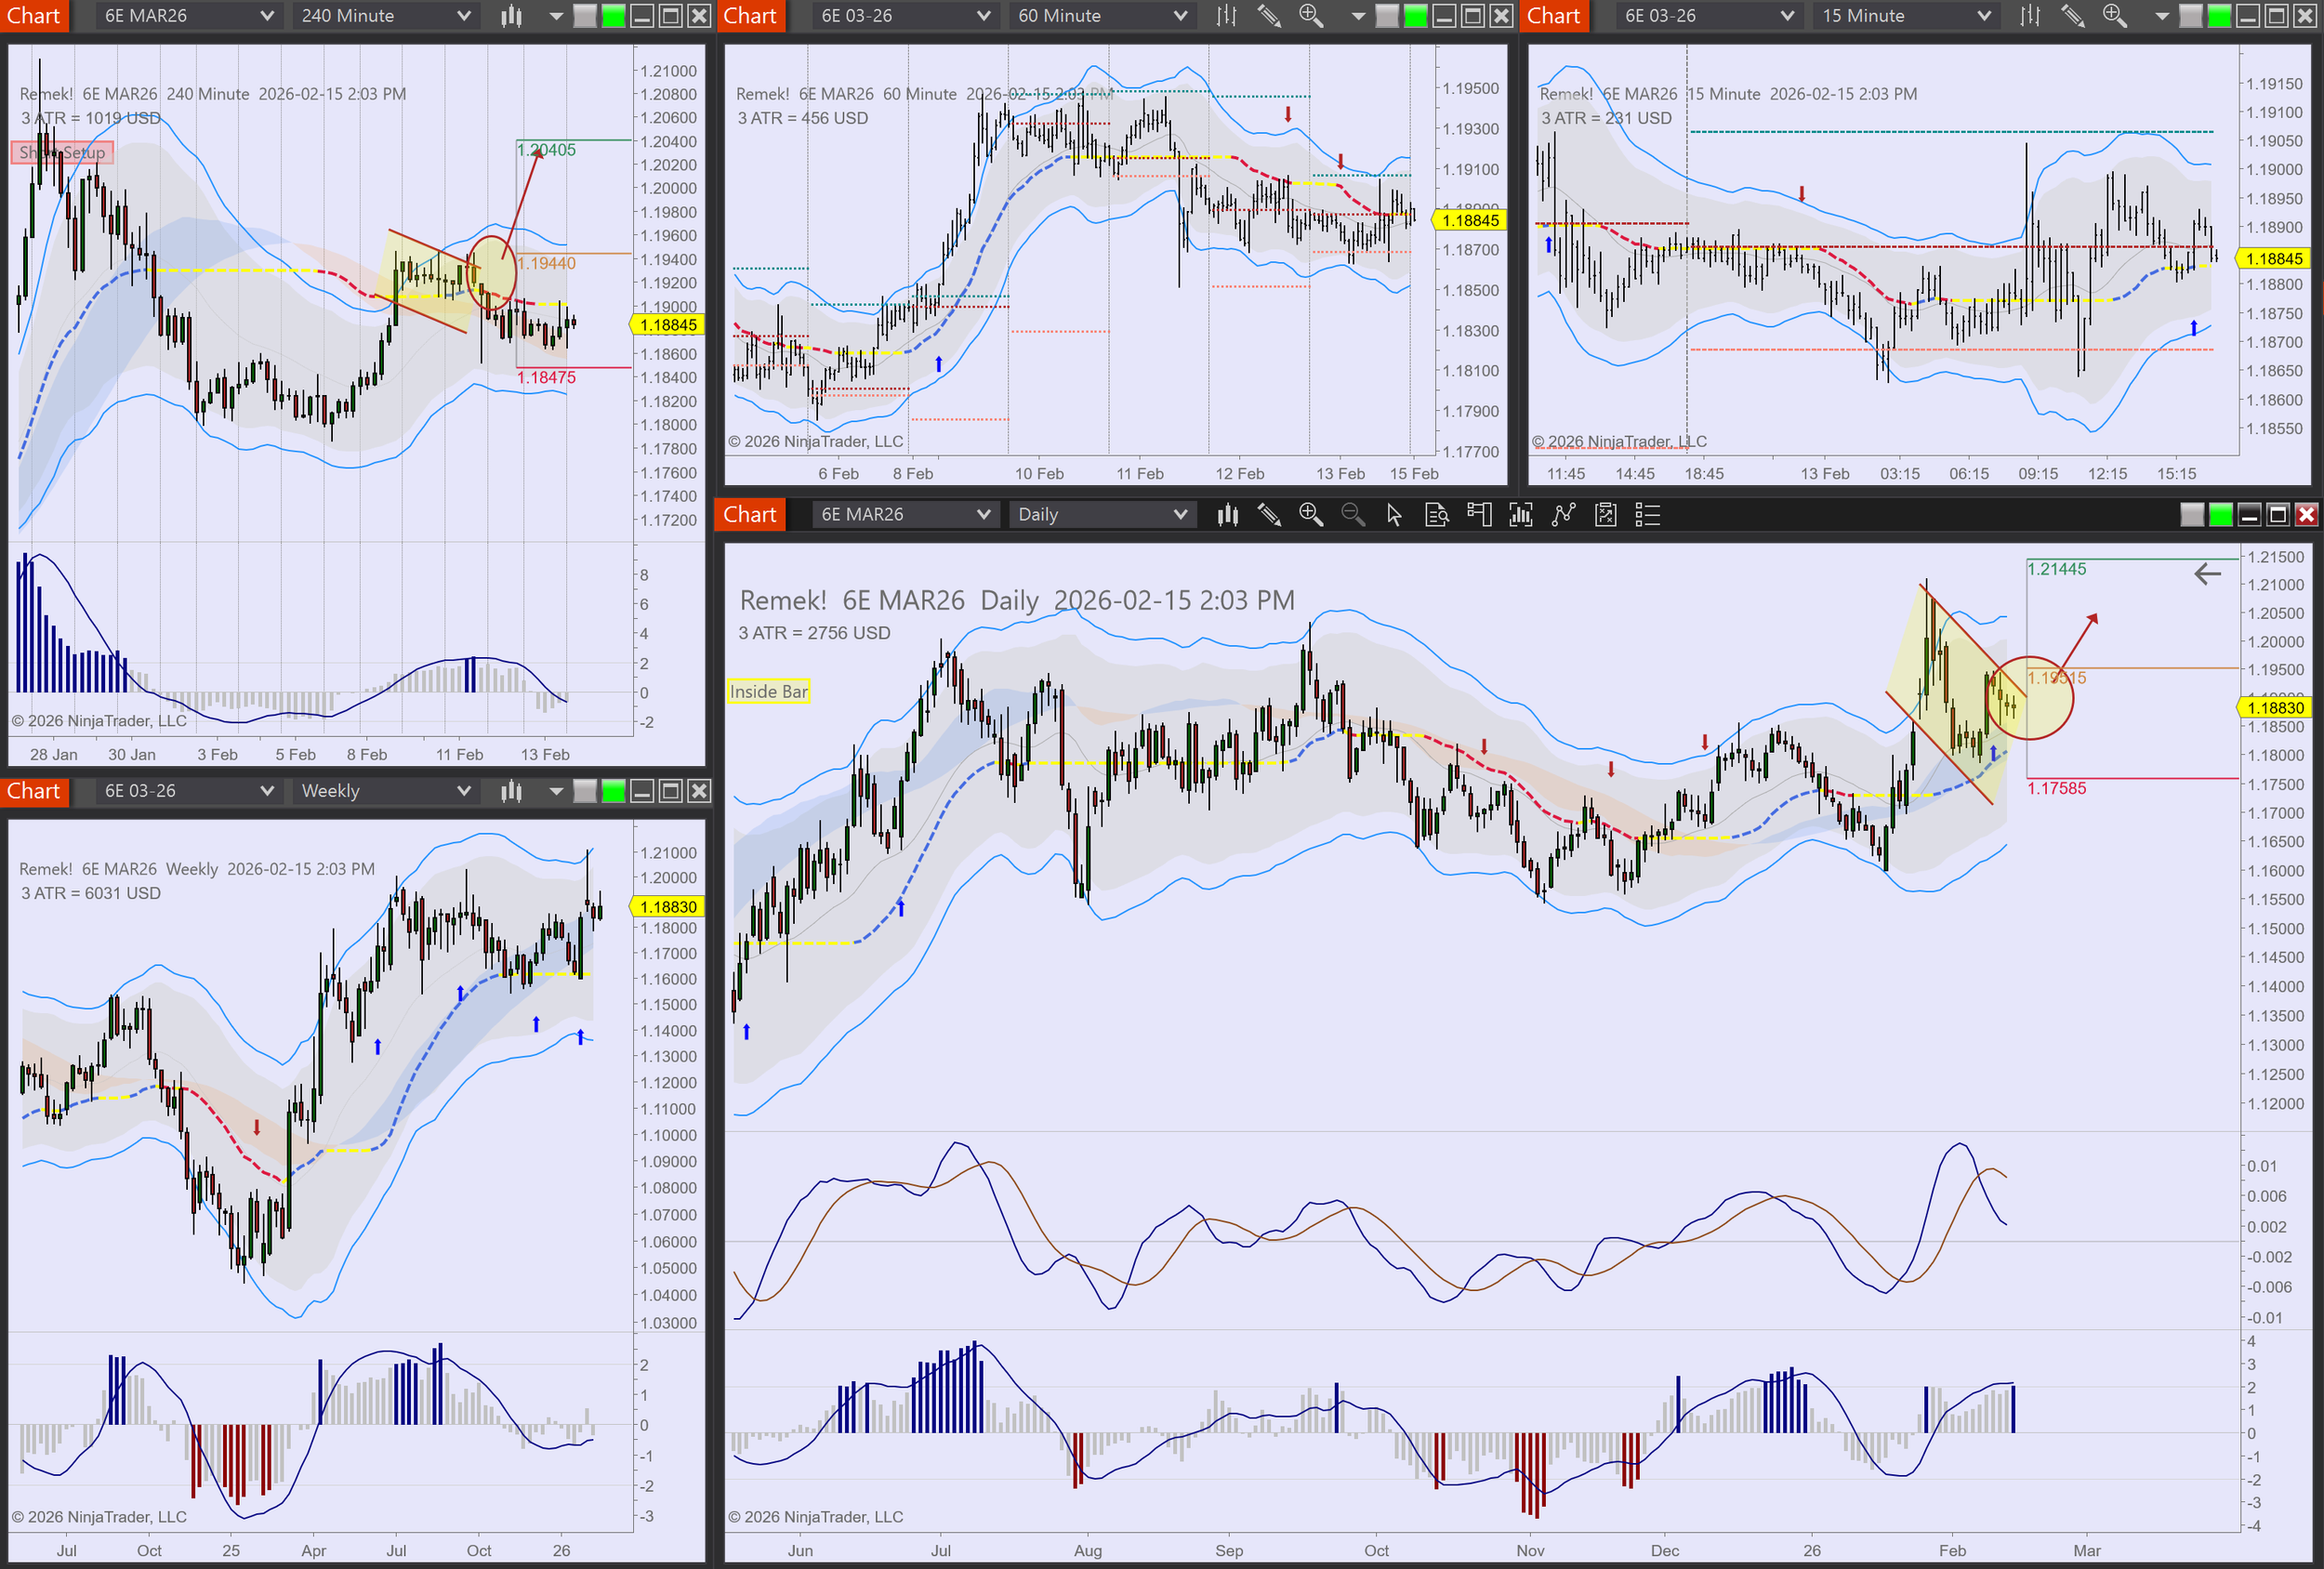The image size is (2324, 1569).
Task: Open properties list icon in Daily toolbar
Action: click(x=1647, y=515)
